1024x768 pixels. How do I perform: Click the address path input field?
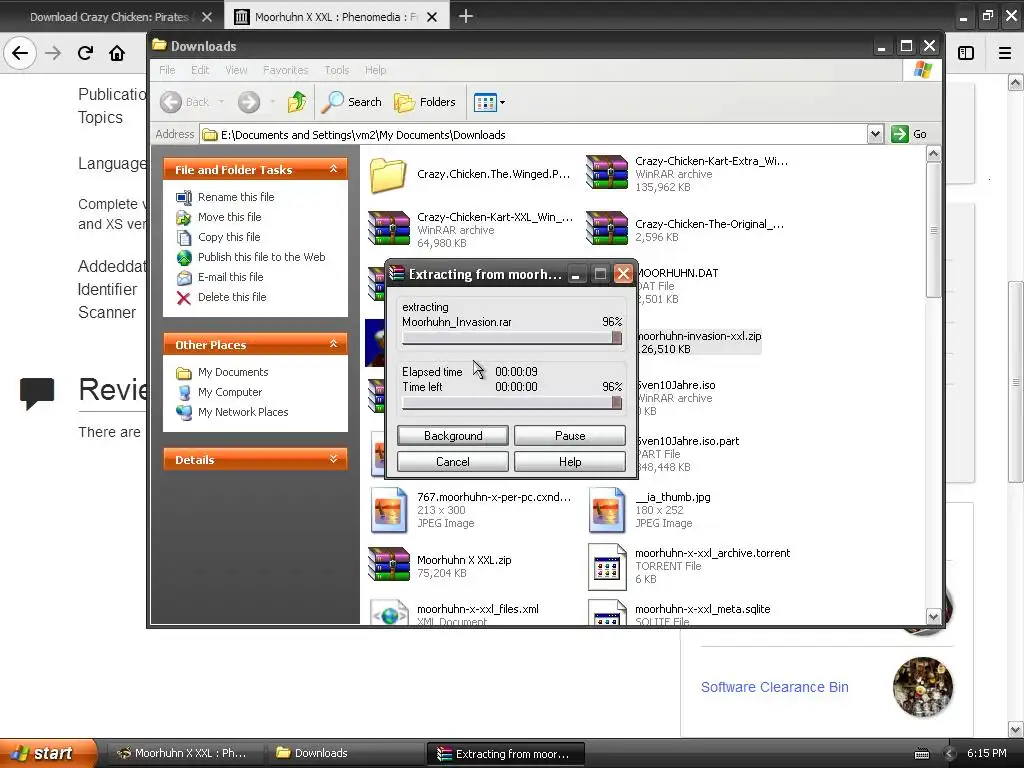pos(532,135)
